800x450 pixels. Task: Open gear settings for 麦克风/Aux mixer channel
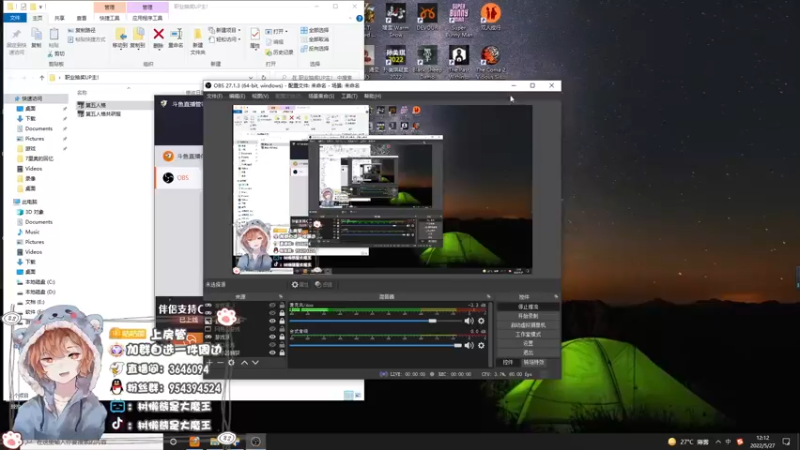[481, 321]
